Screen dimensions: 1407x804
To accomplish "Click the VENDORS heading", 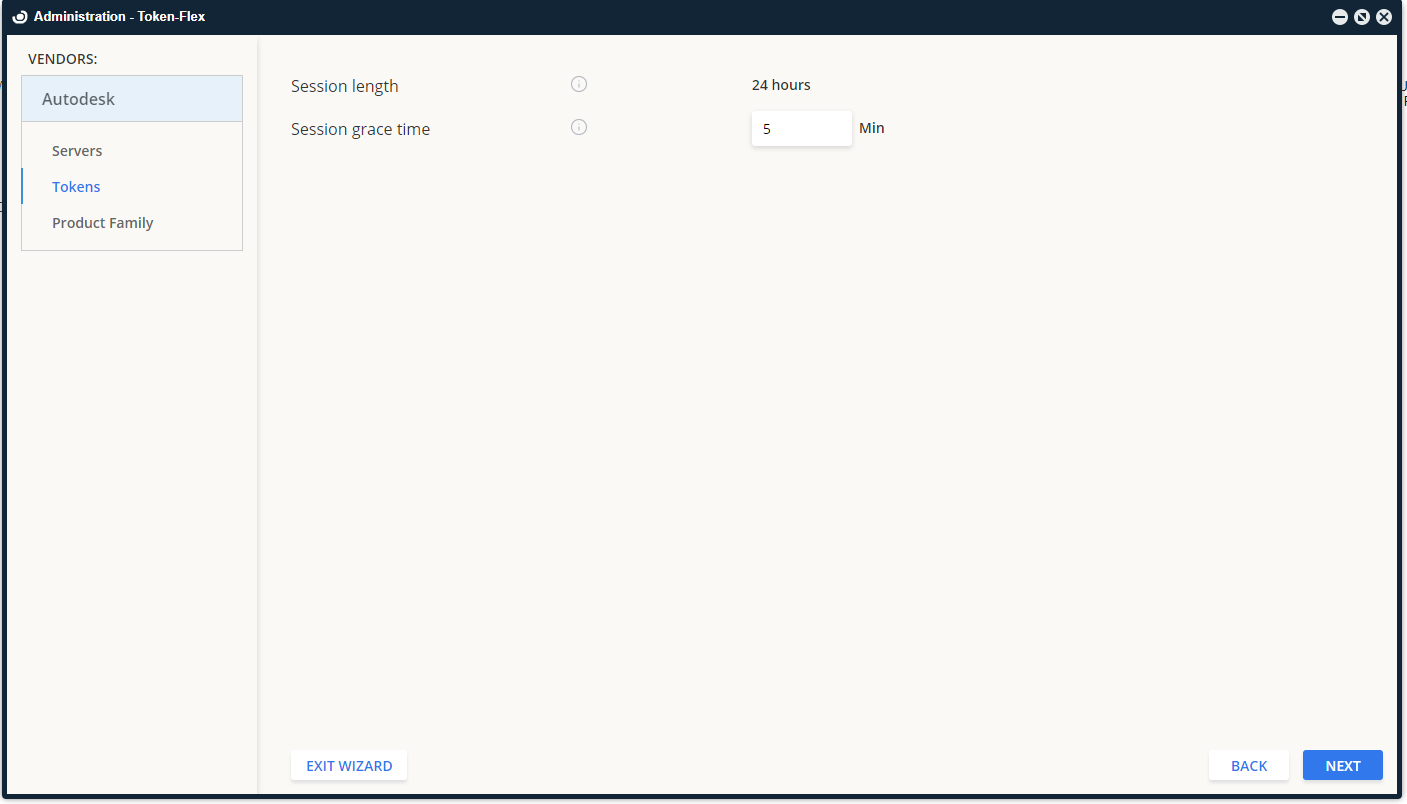I will [x=62, y=59].
